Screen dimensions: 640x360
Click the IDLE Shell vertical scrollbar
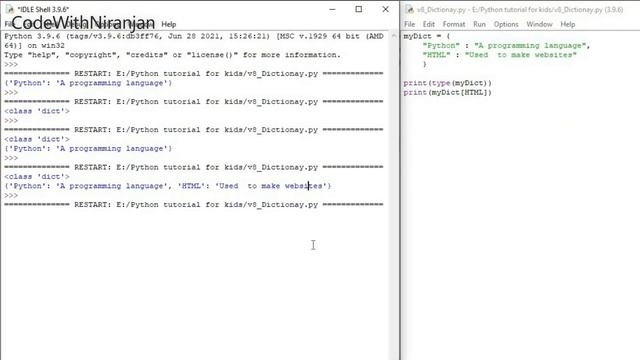coord(394,196)
